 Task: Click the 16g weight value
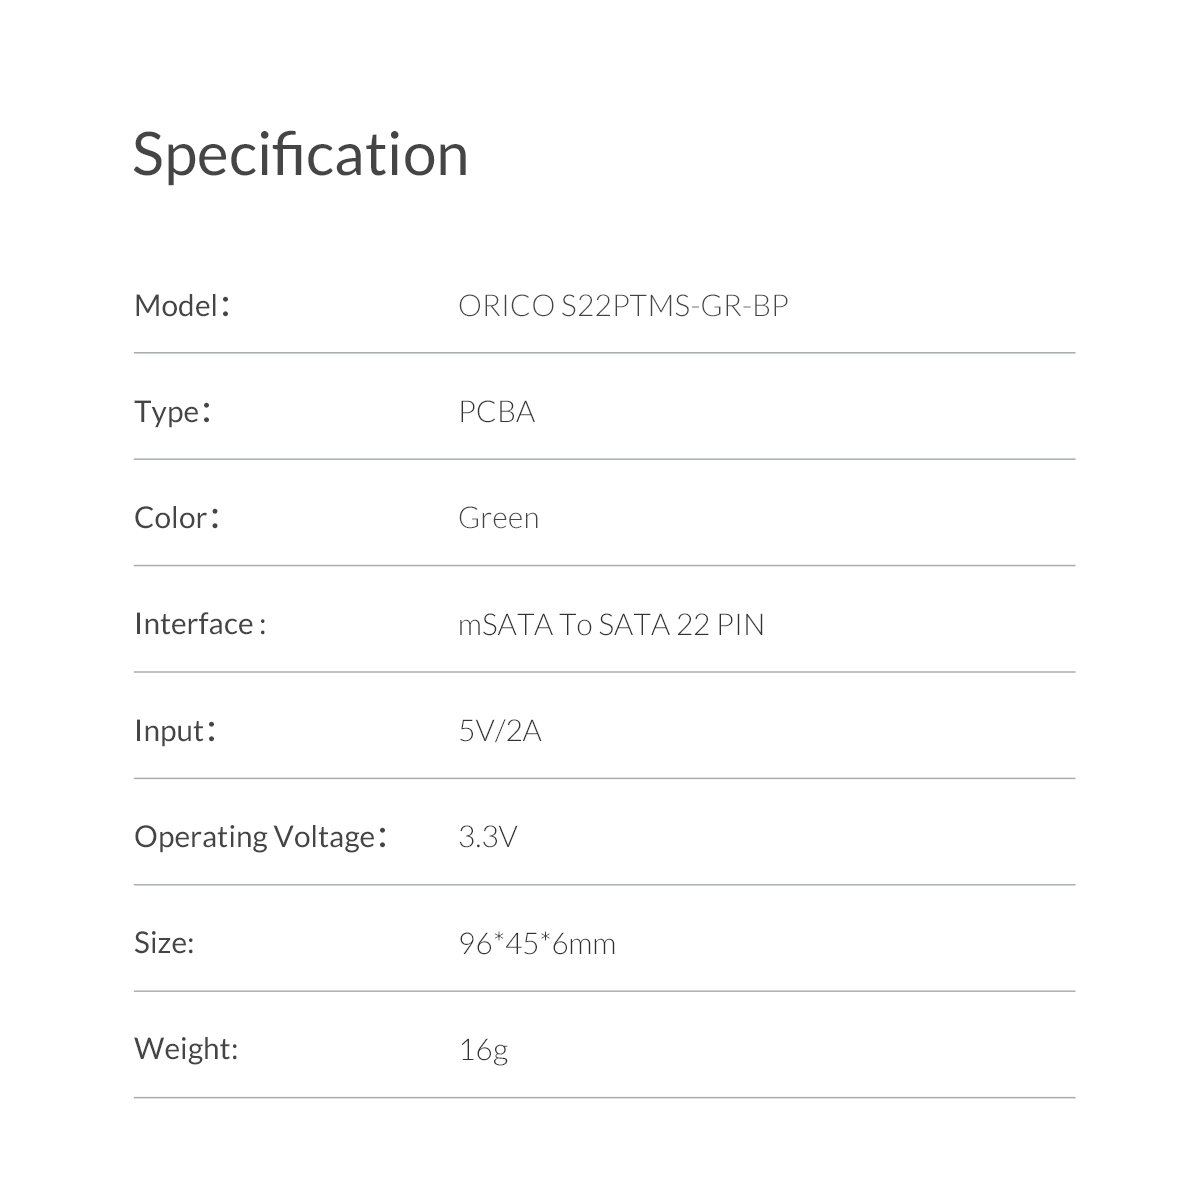[x=484, y=1051]
